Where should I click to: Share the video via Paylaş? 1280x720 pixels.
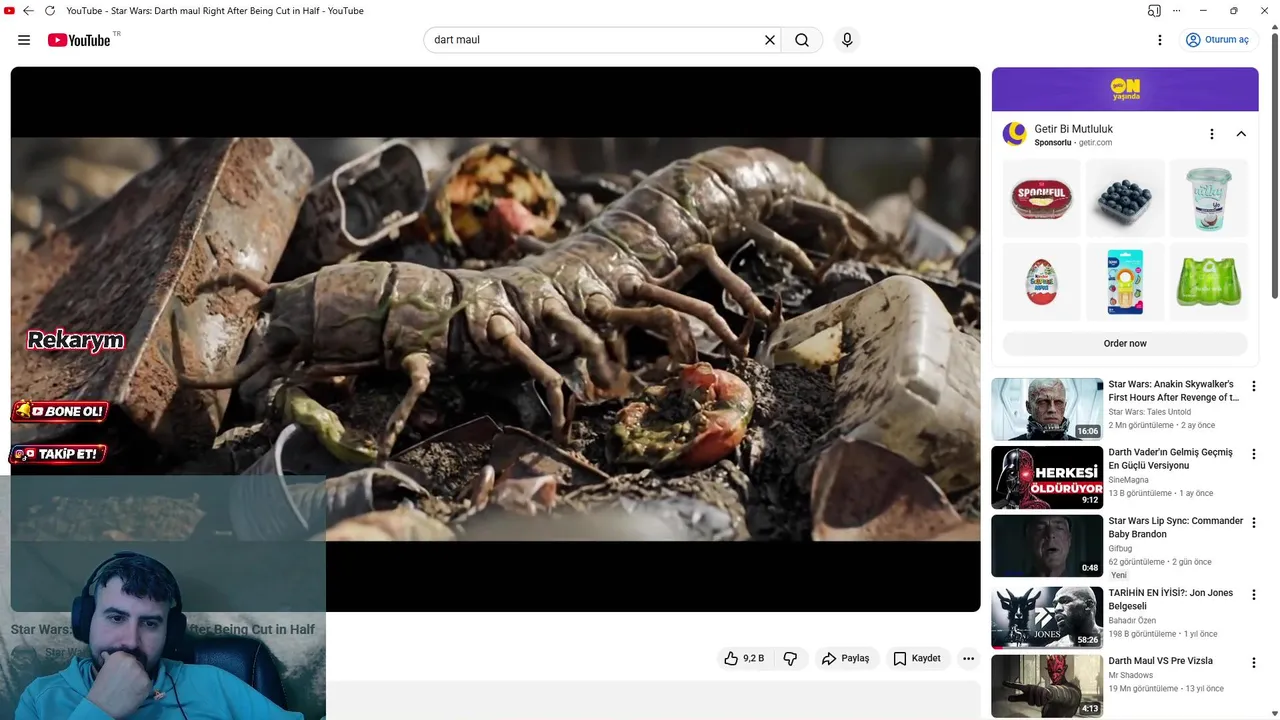pos(846,658)
